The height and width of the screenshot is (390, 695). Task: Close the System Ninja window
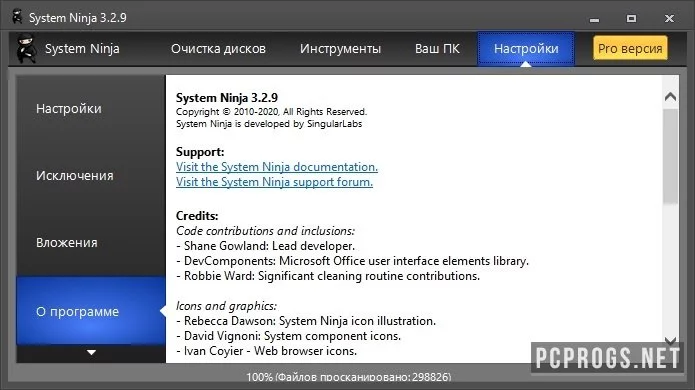(x=669, y=18)
